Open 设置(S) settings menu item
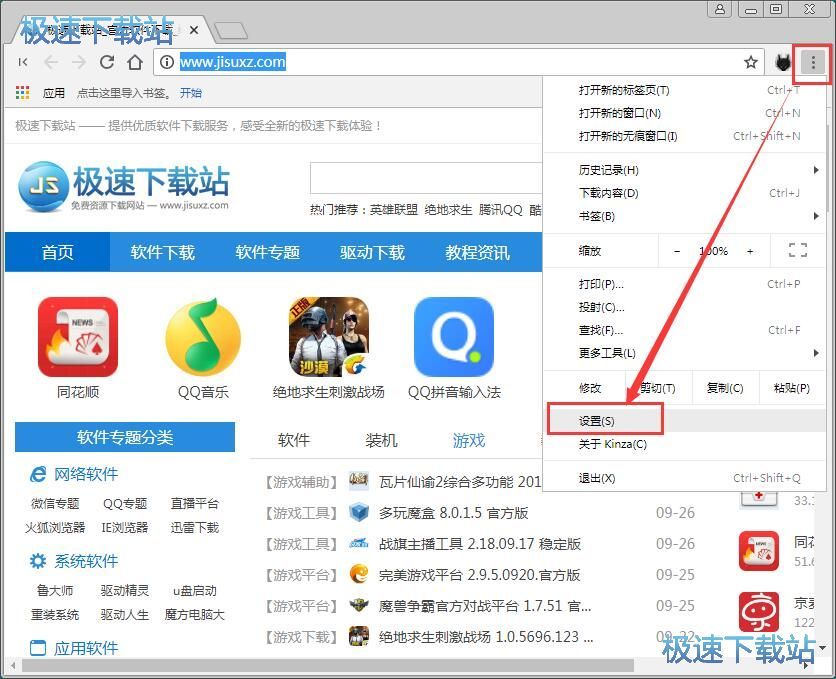The image size is (836, 679). pyautogui.click(x=685, y=421)
